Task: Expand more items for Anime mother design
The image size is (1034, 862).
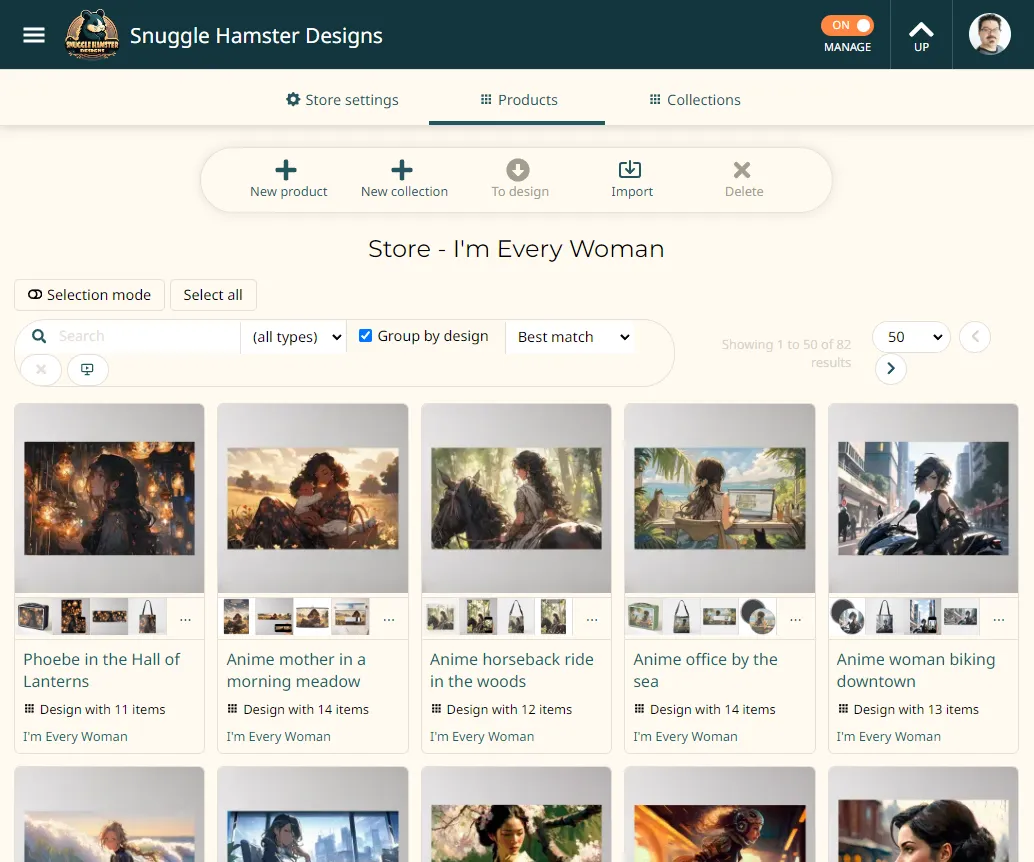Action: [389, 619]
